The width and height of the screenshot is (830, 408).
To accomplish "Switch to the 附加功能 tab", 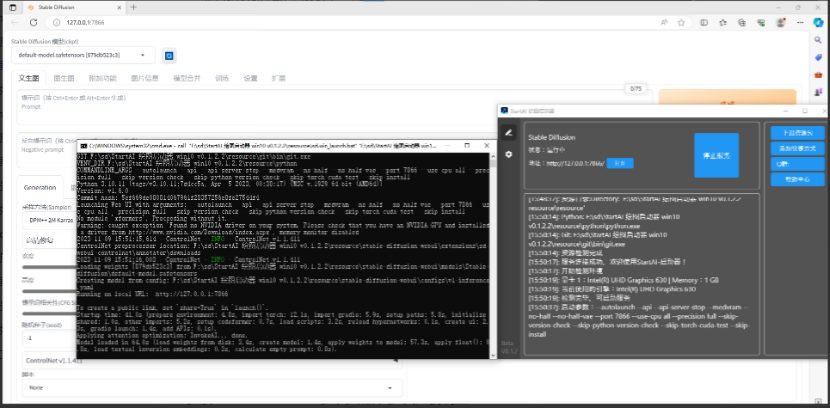I will pos(102,78).
